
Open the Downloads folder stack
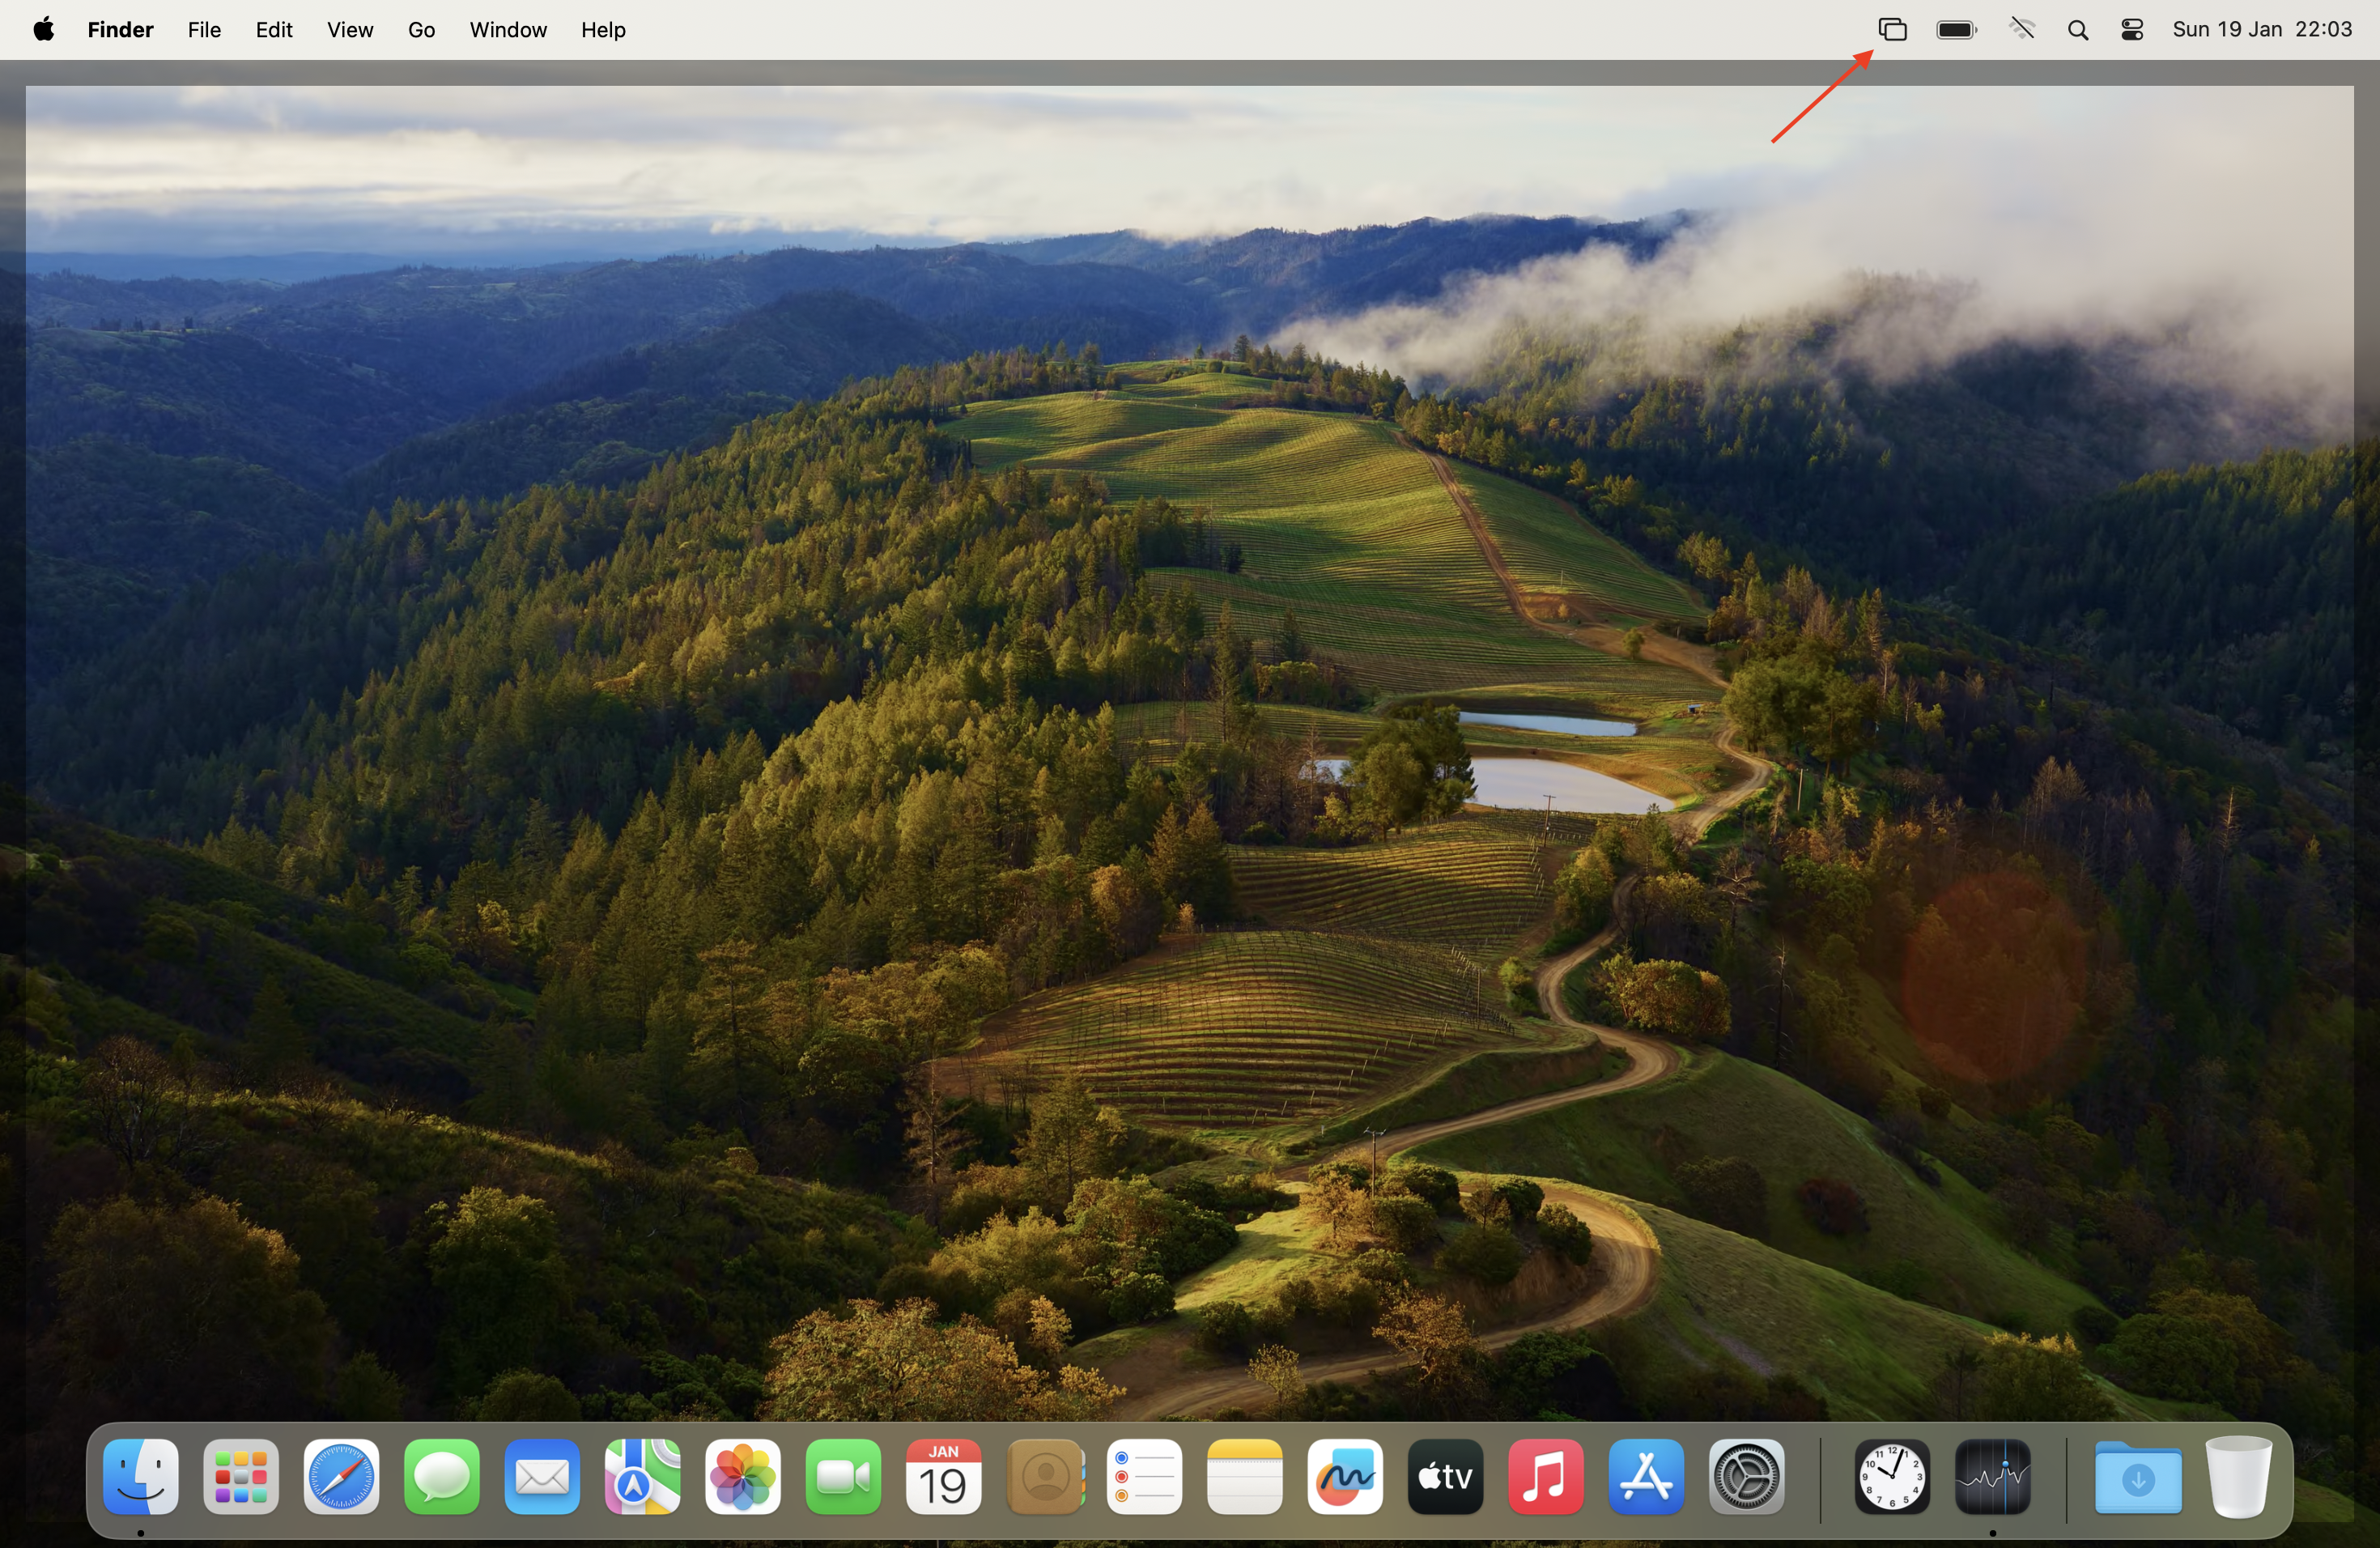pyautogui.click(x=2138, y=1477)
